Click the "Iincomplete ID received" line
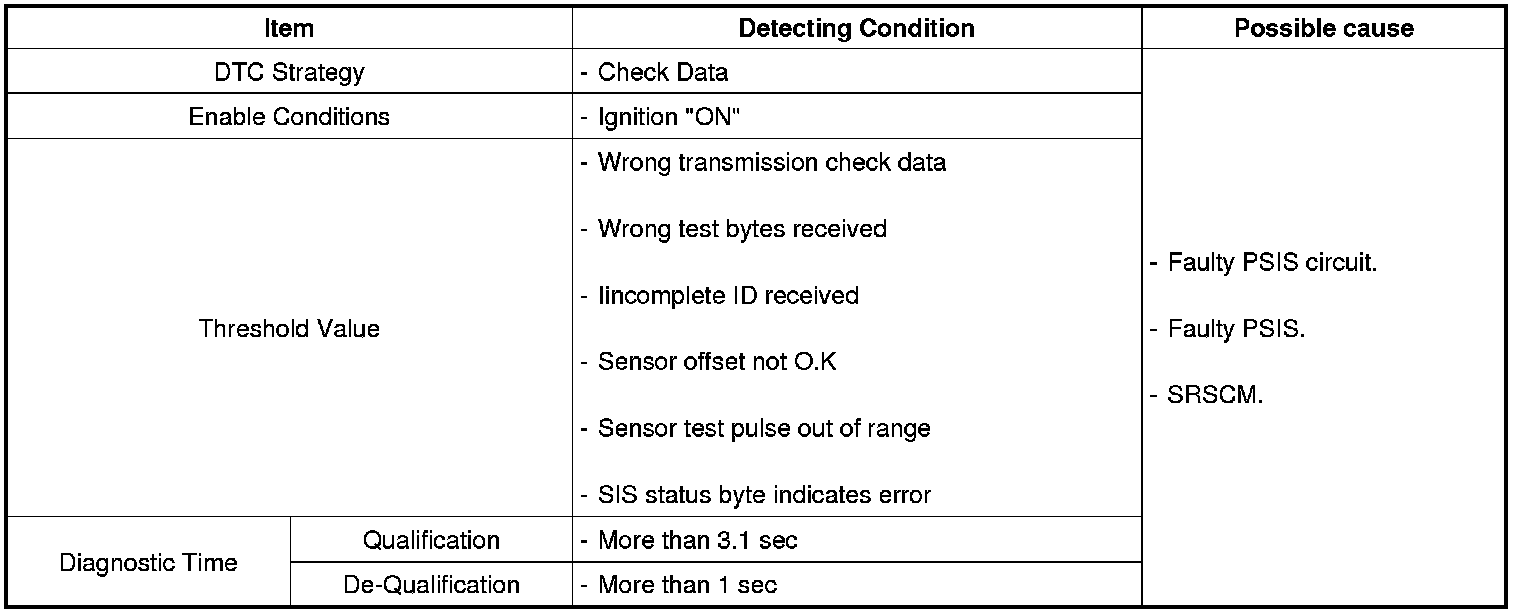The image size is (1520, 614). pyautogui.click(x=728, y=295)
